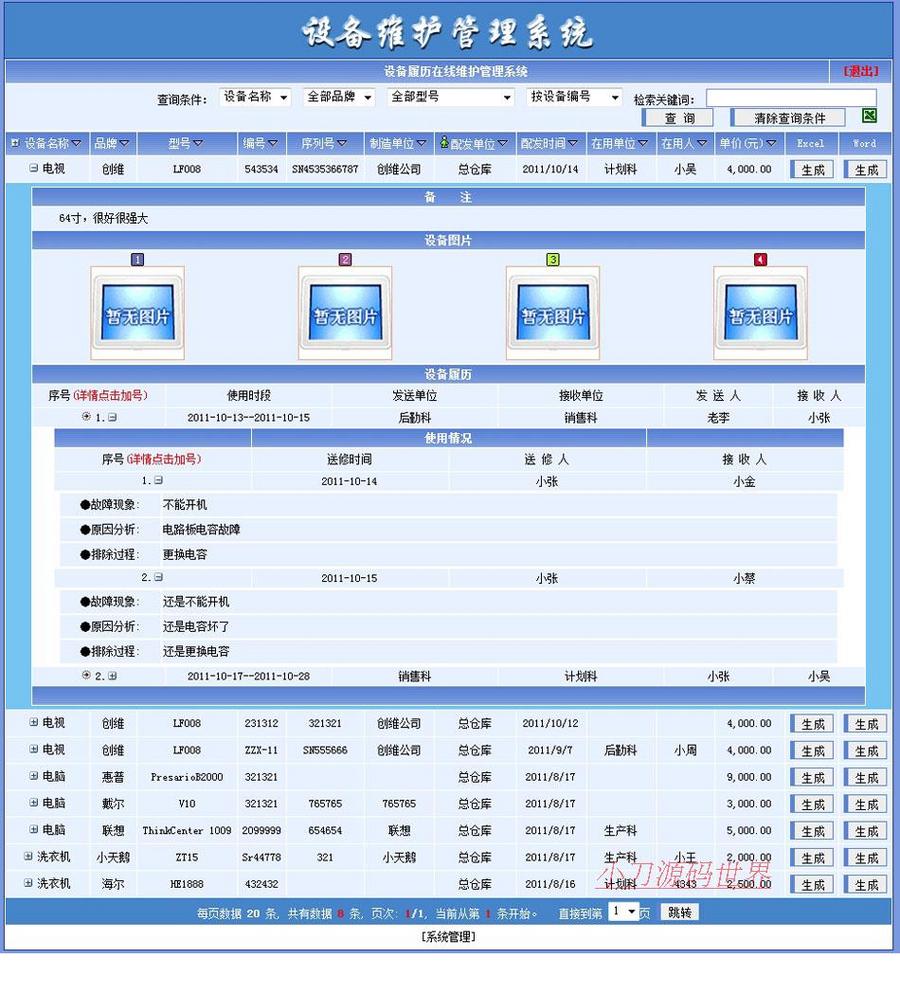The width and height of the screenshot is (900, 994).
Task: Generate Word for 电视 ZZX-11 row
Action: click(866, 751)
